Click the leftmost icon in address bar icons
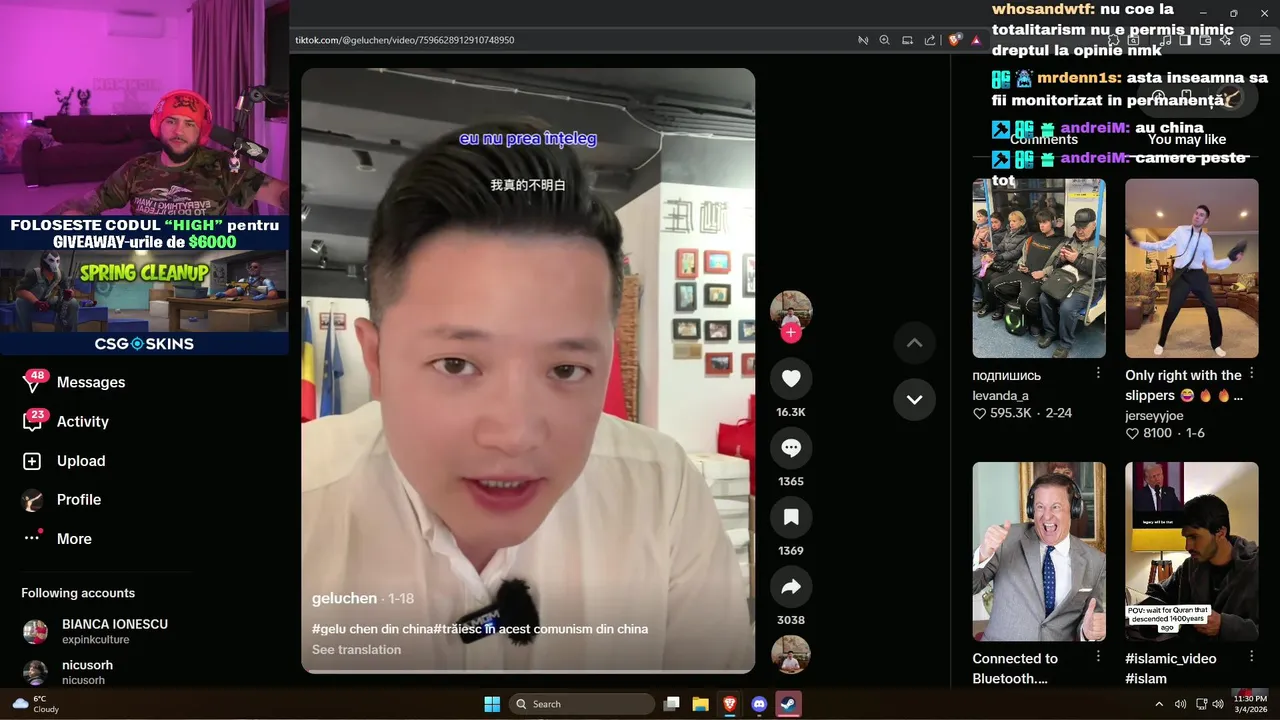The height and width of the screenshot is (720, 1280). [863, 40]
